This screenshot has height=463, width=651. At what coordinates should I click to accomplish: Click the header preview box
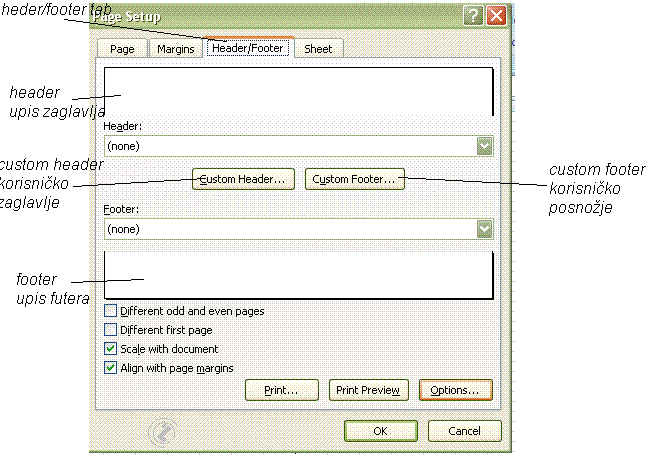click(x=298, y=93)
